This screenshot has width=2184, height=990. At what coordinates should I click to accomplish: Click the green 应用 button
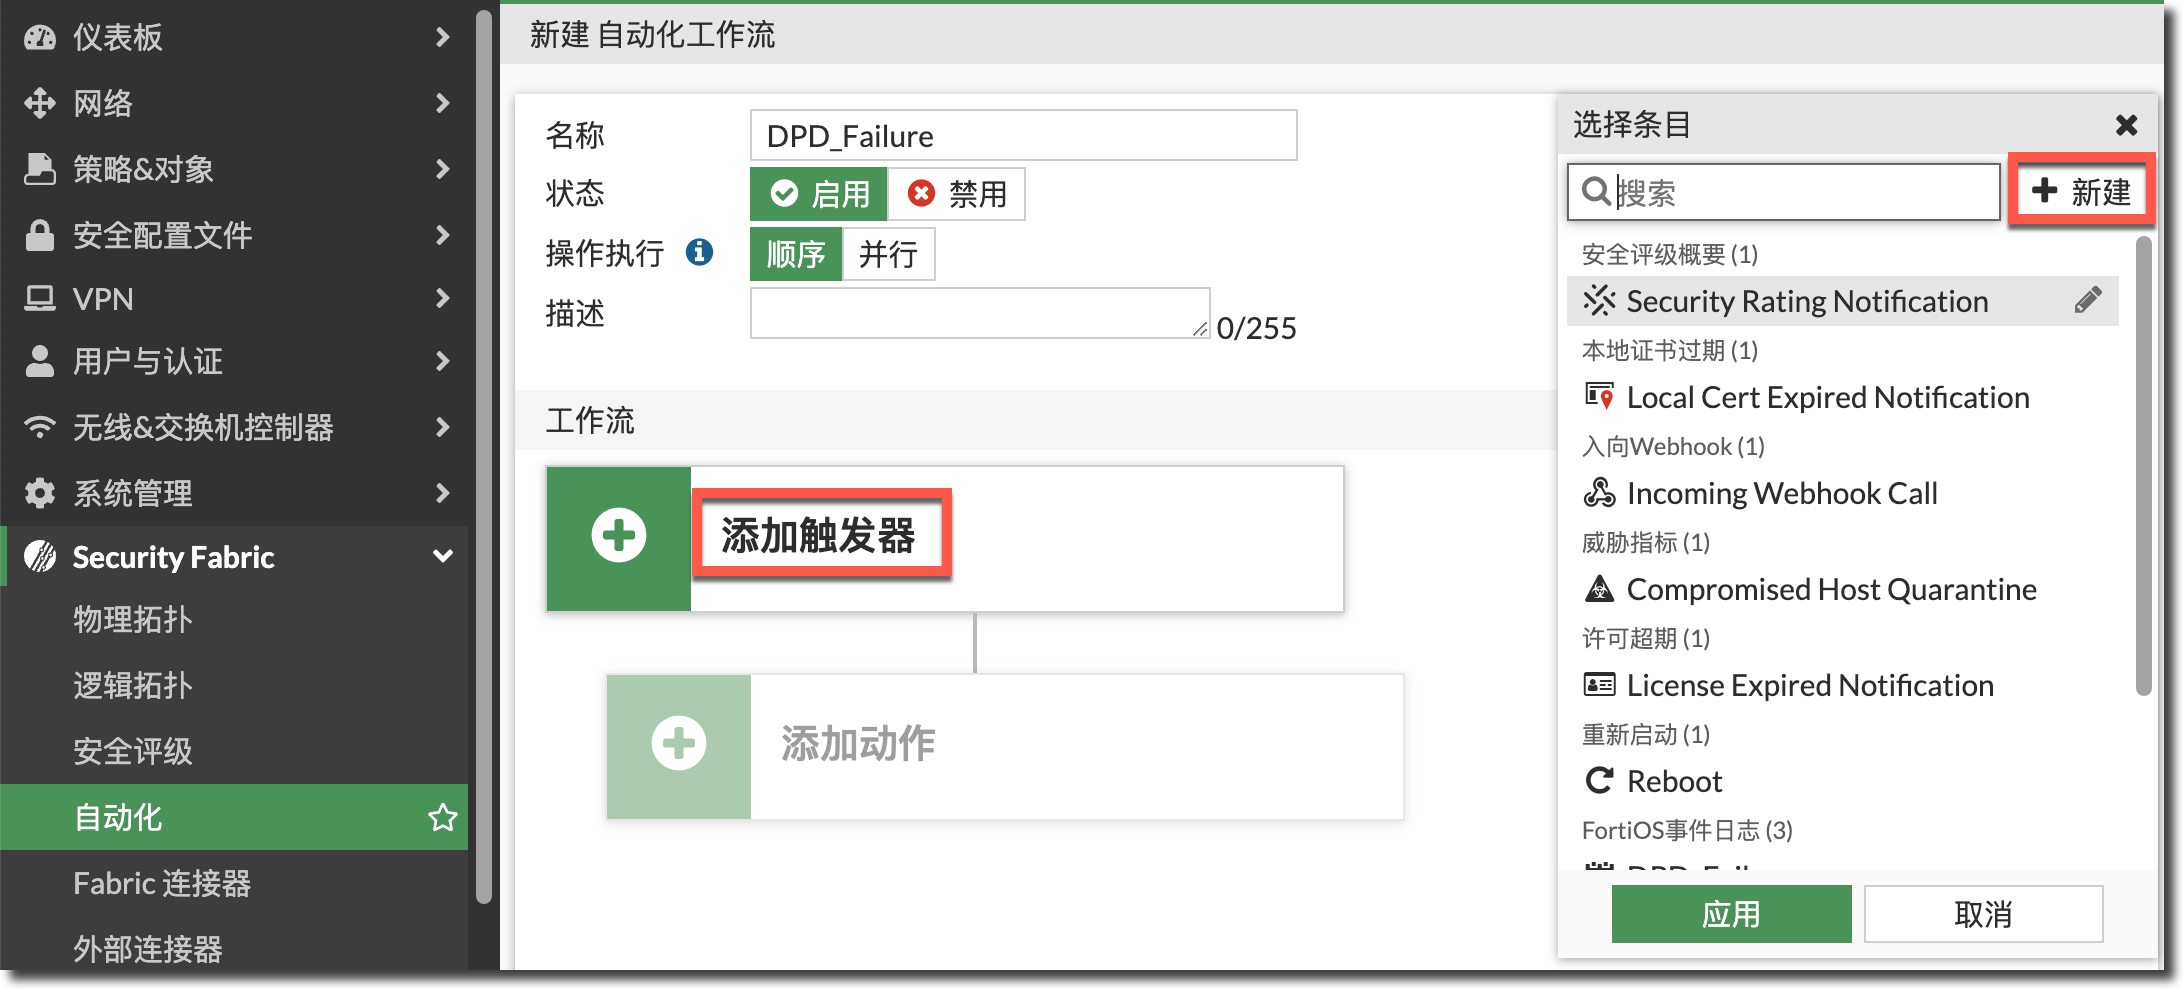tap(1731, 914)
